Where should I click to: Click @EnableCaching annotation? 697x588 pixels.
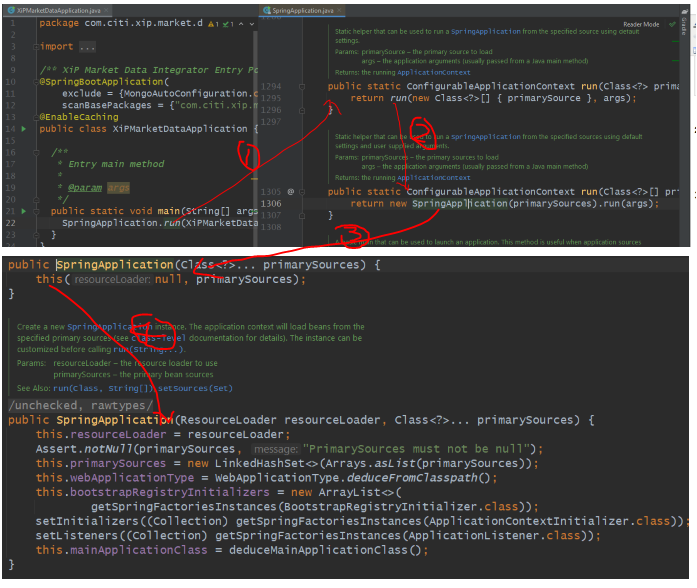click(79, 117)
